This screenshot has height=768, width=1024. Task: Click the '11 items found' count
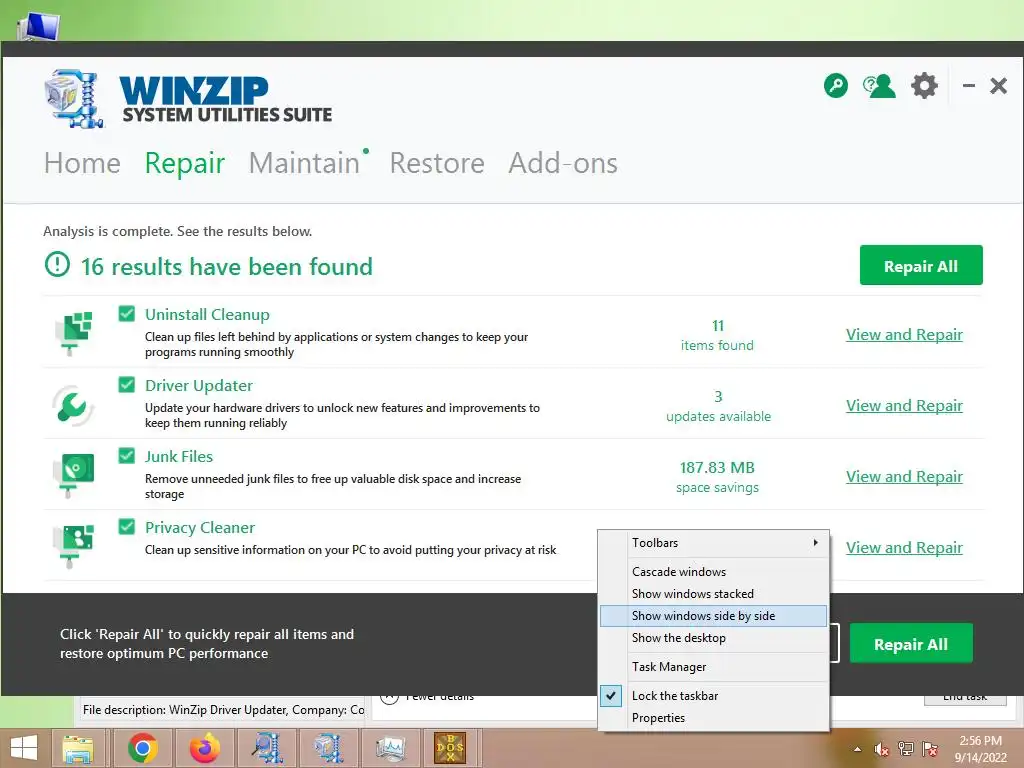coord(717,335)
